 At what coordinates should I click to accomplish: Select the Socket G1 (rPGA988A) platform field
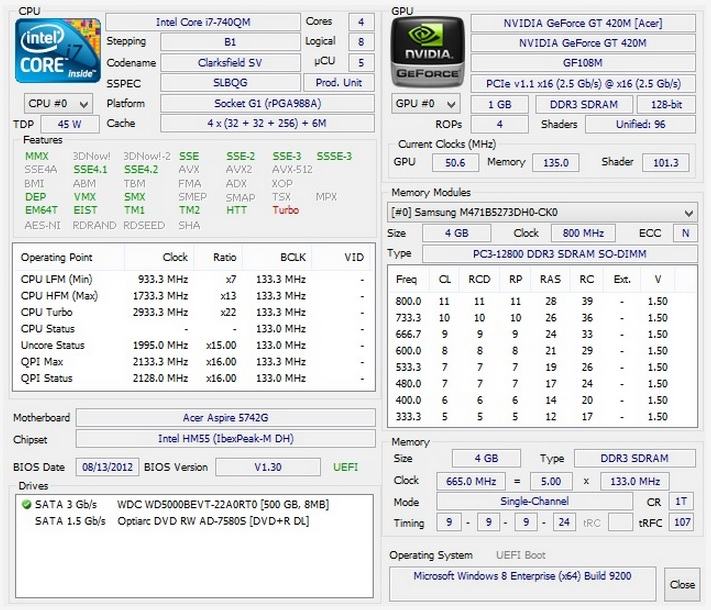click(267, 103)
